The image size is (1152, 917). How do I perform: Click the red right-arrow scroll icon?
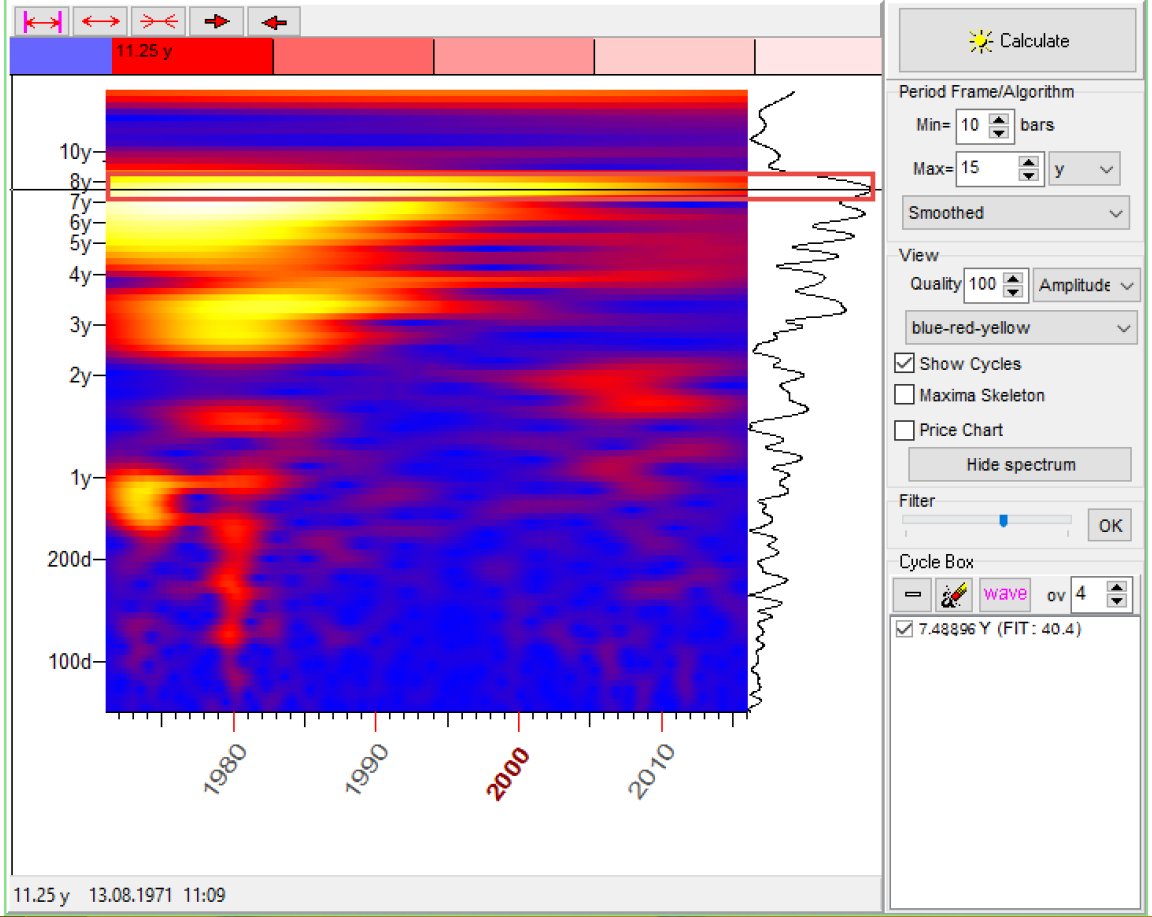pos(216,21)
